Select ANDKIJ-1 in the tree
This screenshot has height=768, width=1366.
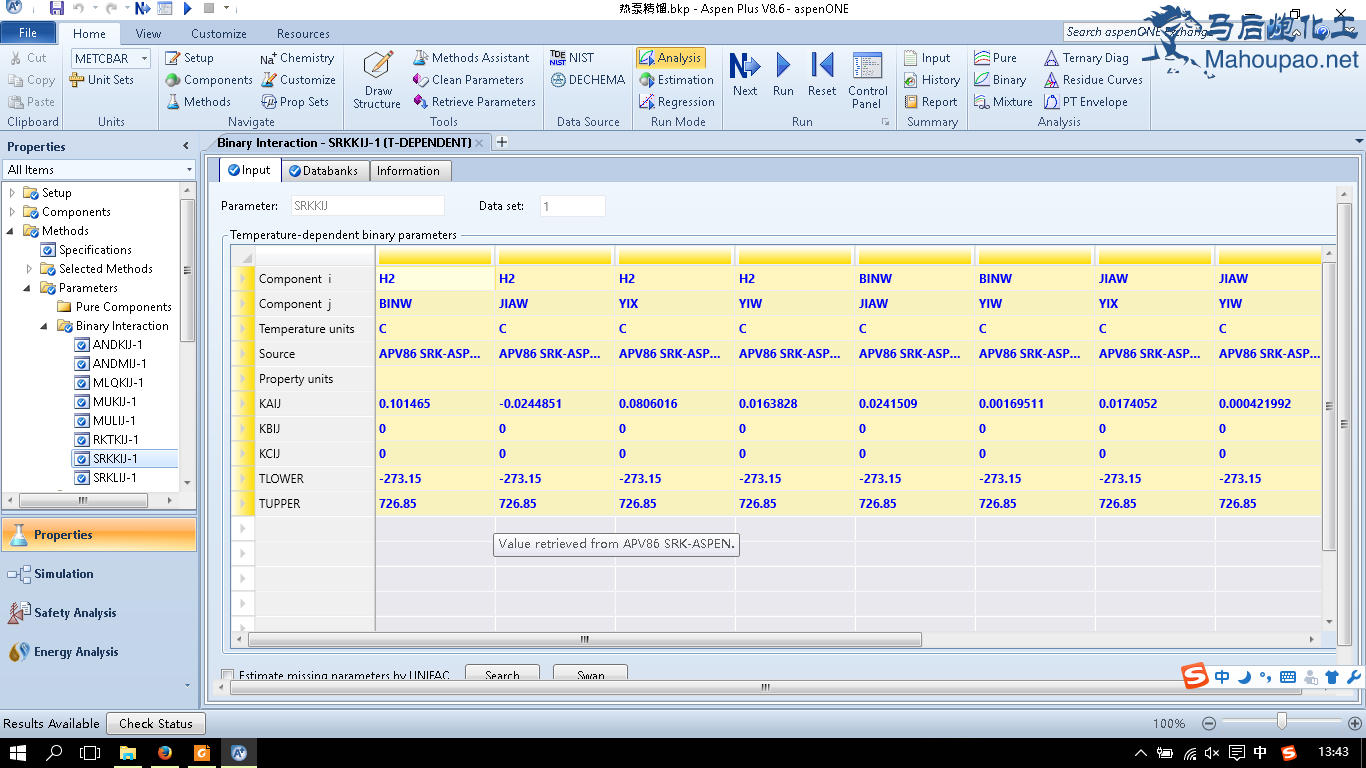coord(117,345)
